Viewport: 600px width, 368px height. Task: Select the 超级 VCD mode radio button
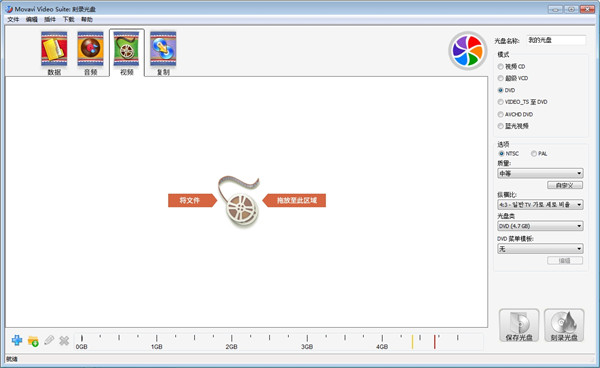(x=501, y=78)
